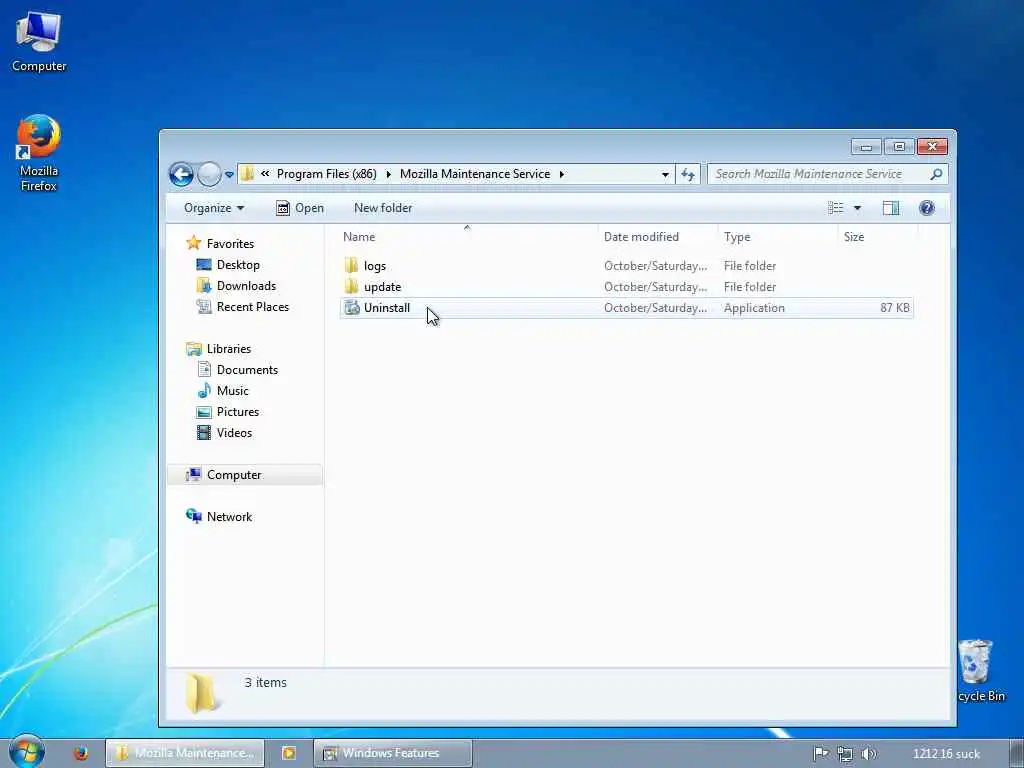Switch to Mozilla Maintenance taskbar button

pos(185,753)
